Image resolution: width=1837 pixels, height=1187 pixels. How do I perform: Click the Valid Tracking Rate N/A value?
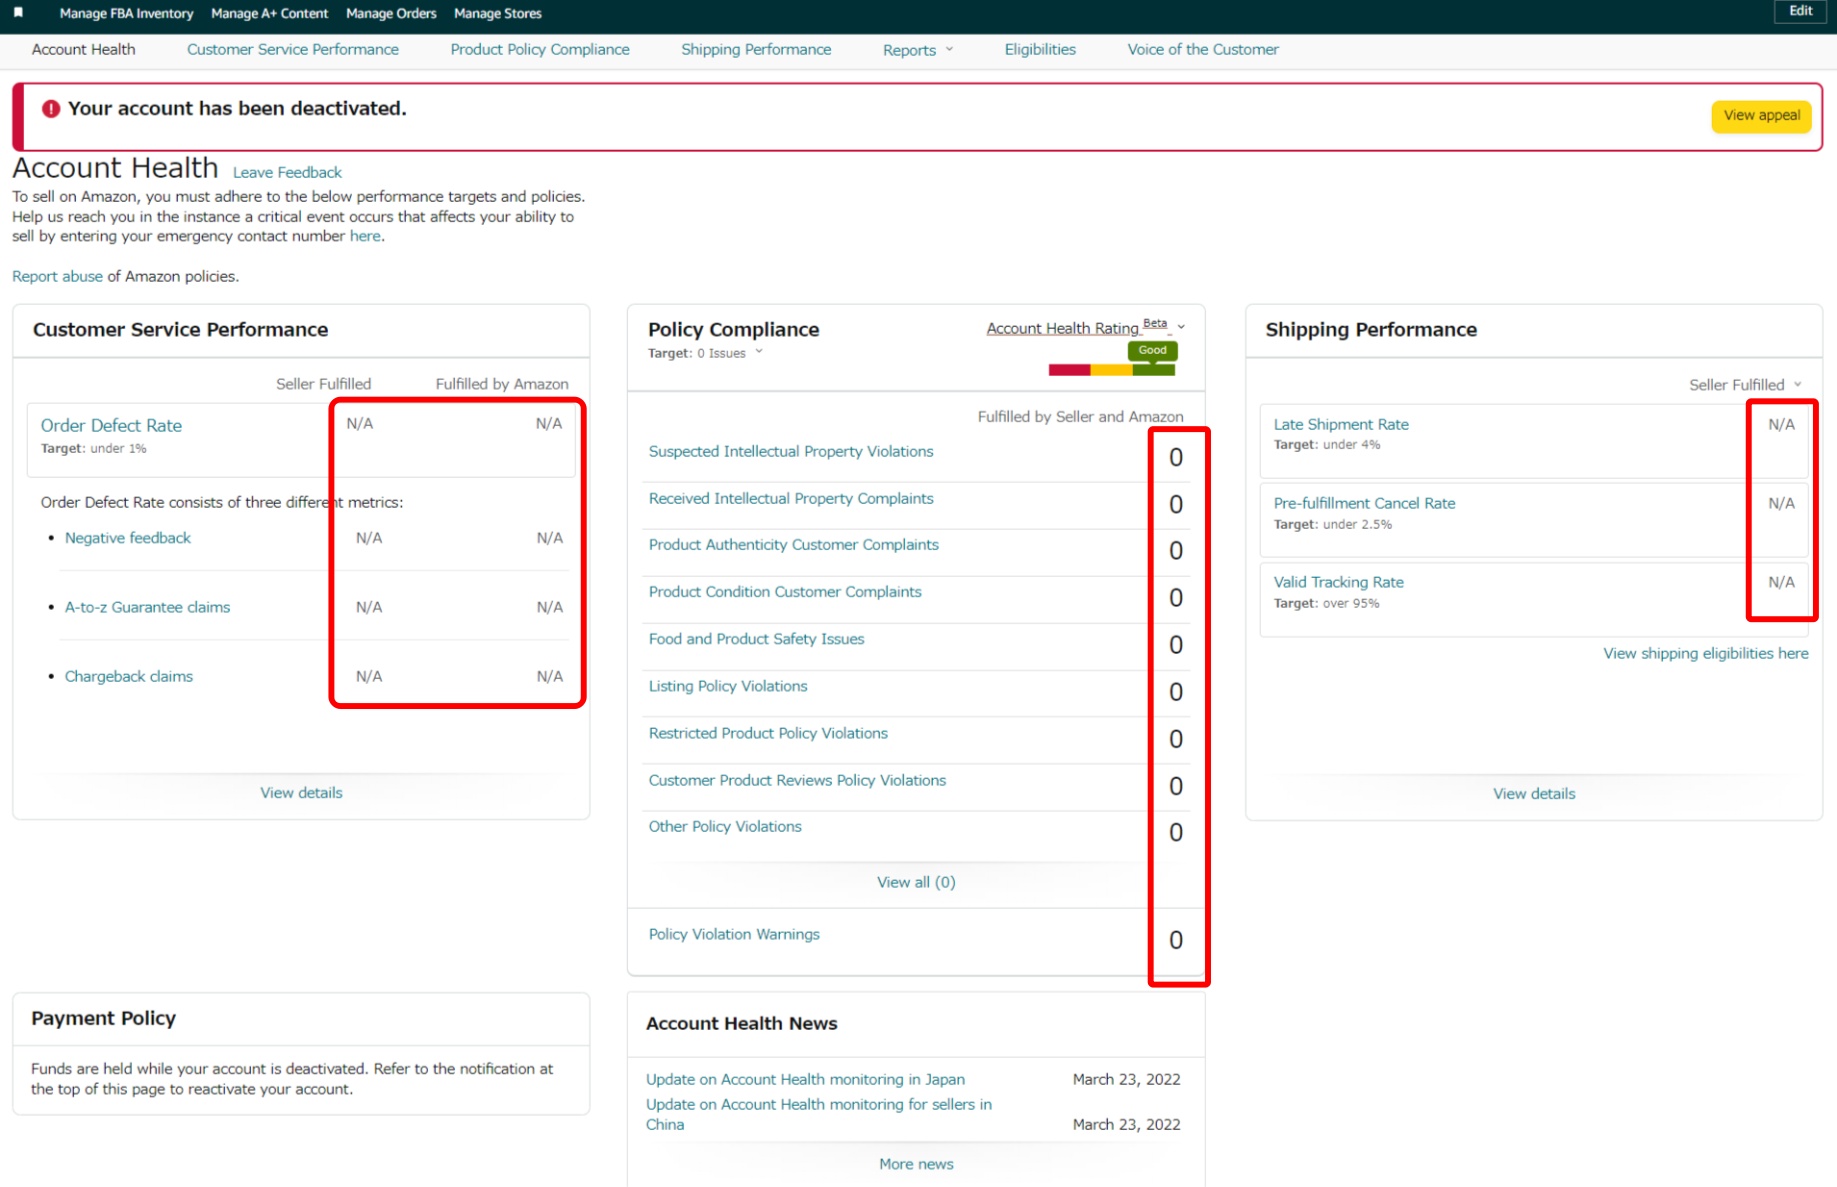[x=1781, y=582]
